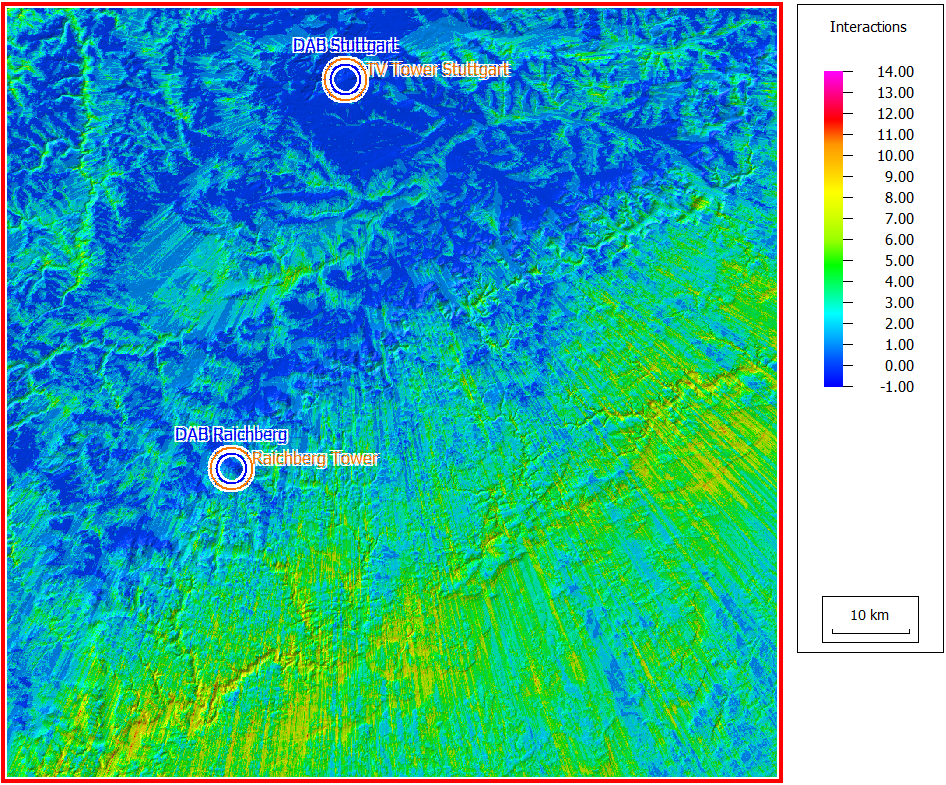
Task: Choose the 5.00 legend tick label
Action: pyautogui.click(x=895, y=261)
